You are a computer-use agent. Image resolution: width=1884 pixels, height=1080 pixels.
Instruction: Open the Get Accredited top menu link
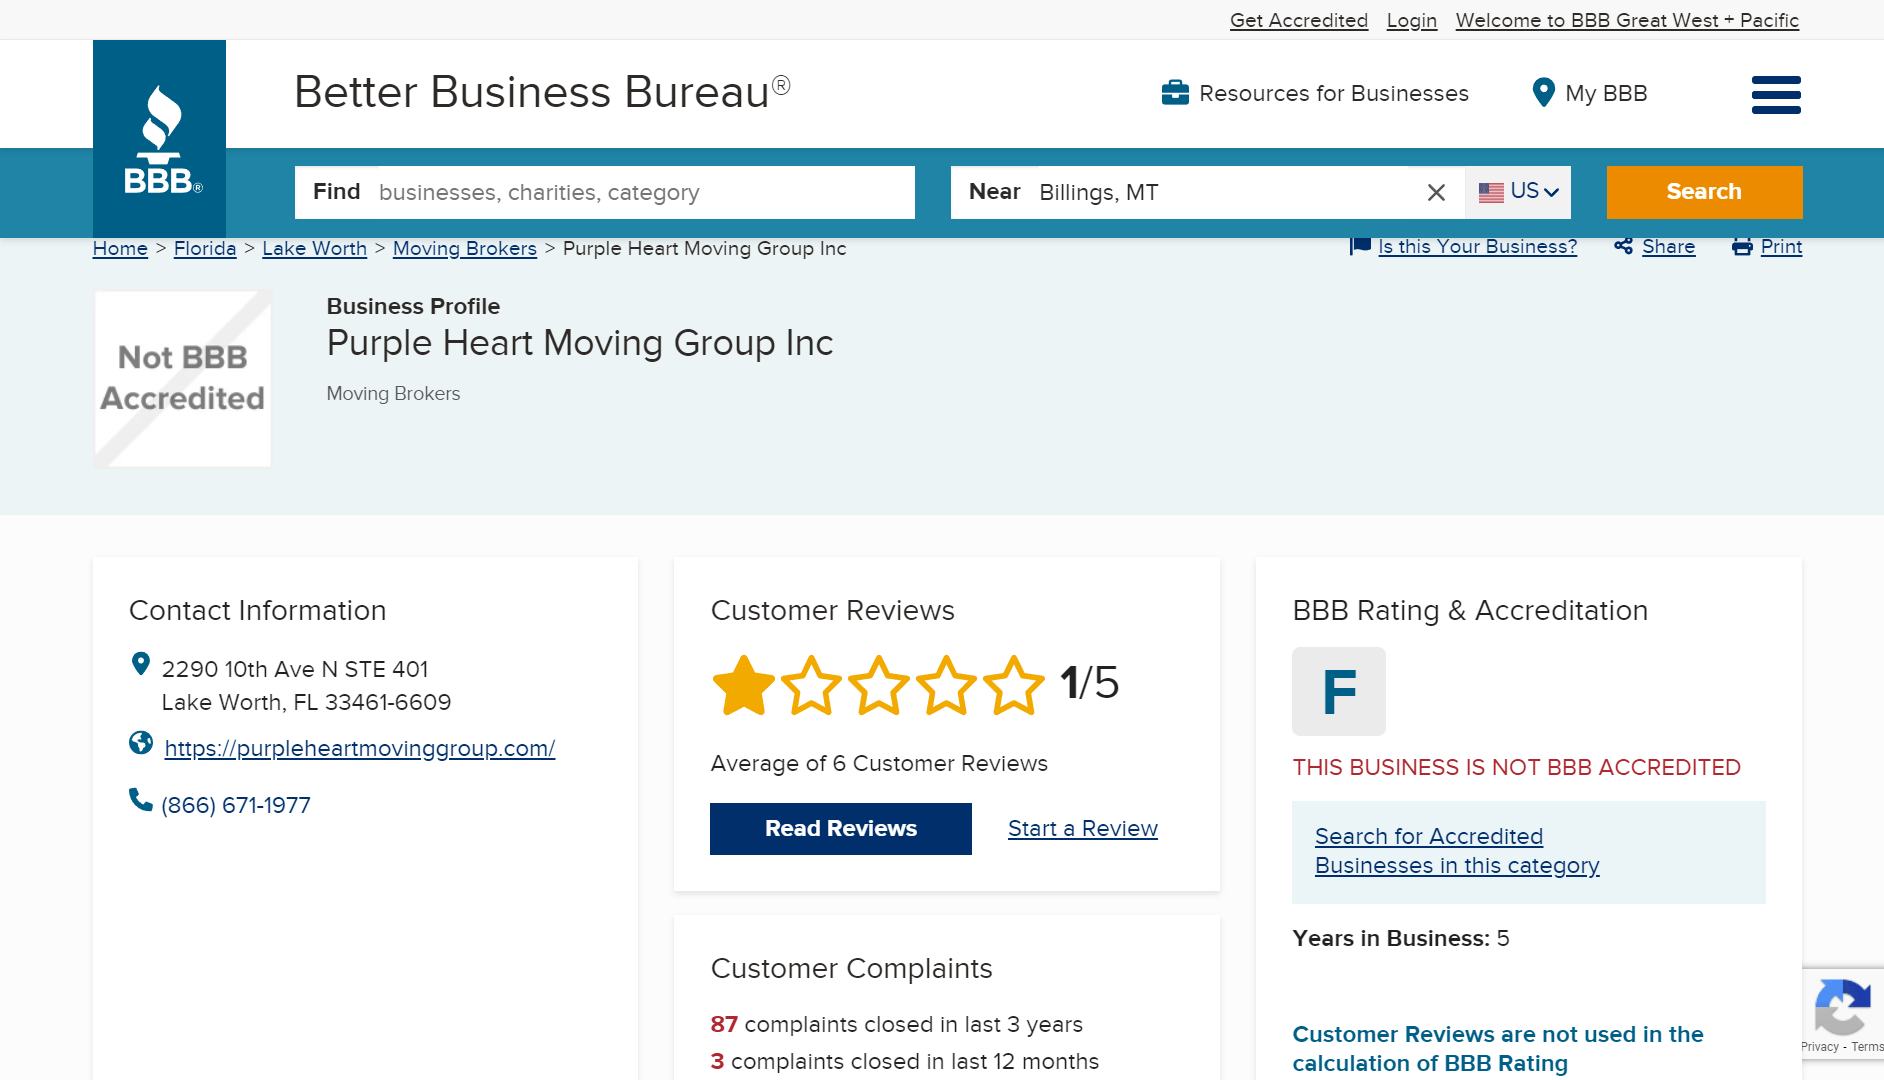[1298, 21]
